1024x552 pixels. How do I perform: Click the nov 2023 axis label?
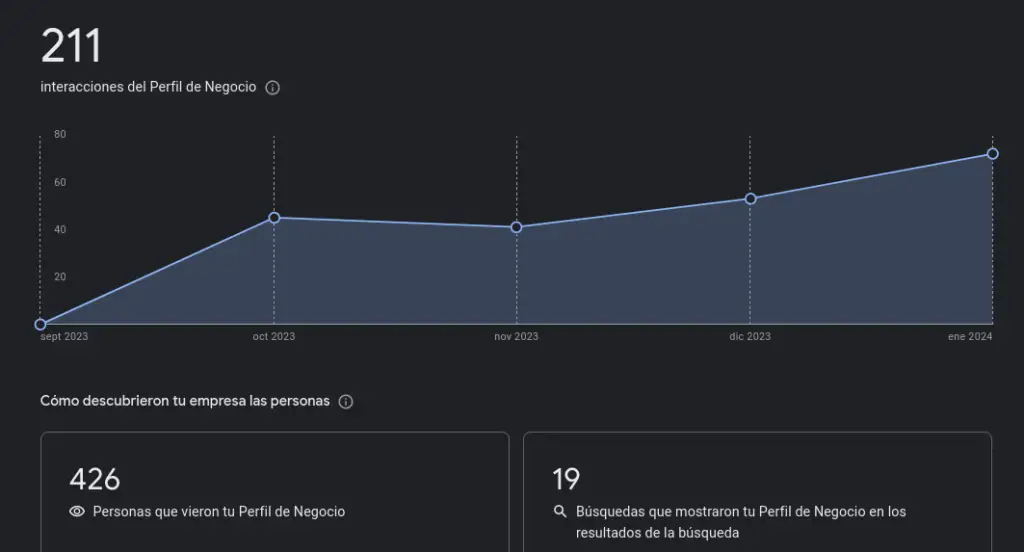coord(517,336)
